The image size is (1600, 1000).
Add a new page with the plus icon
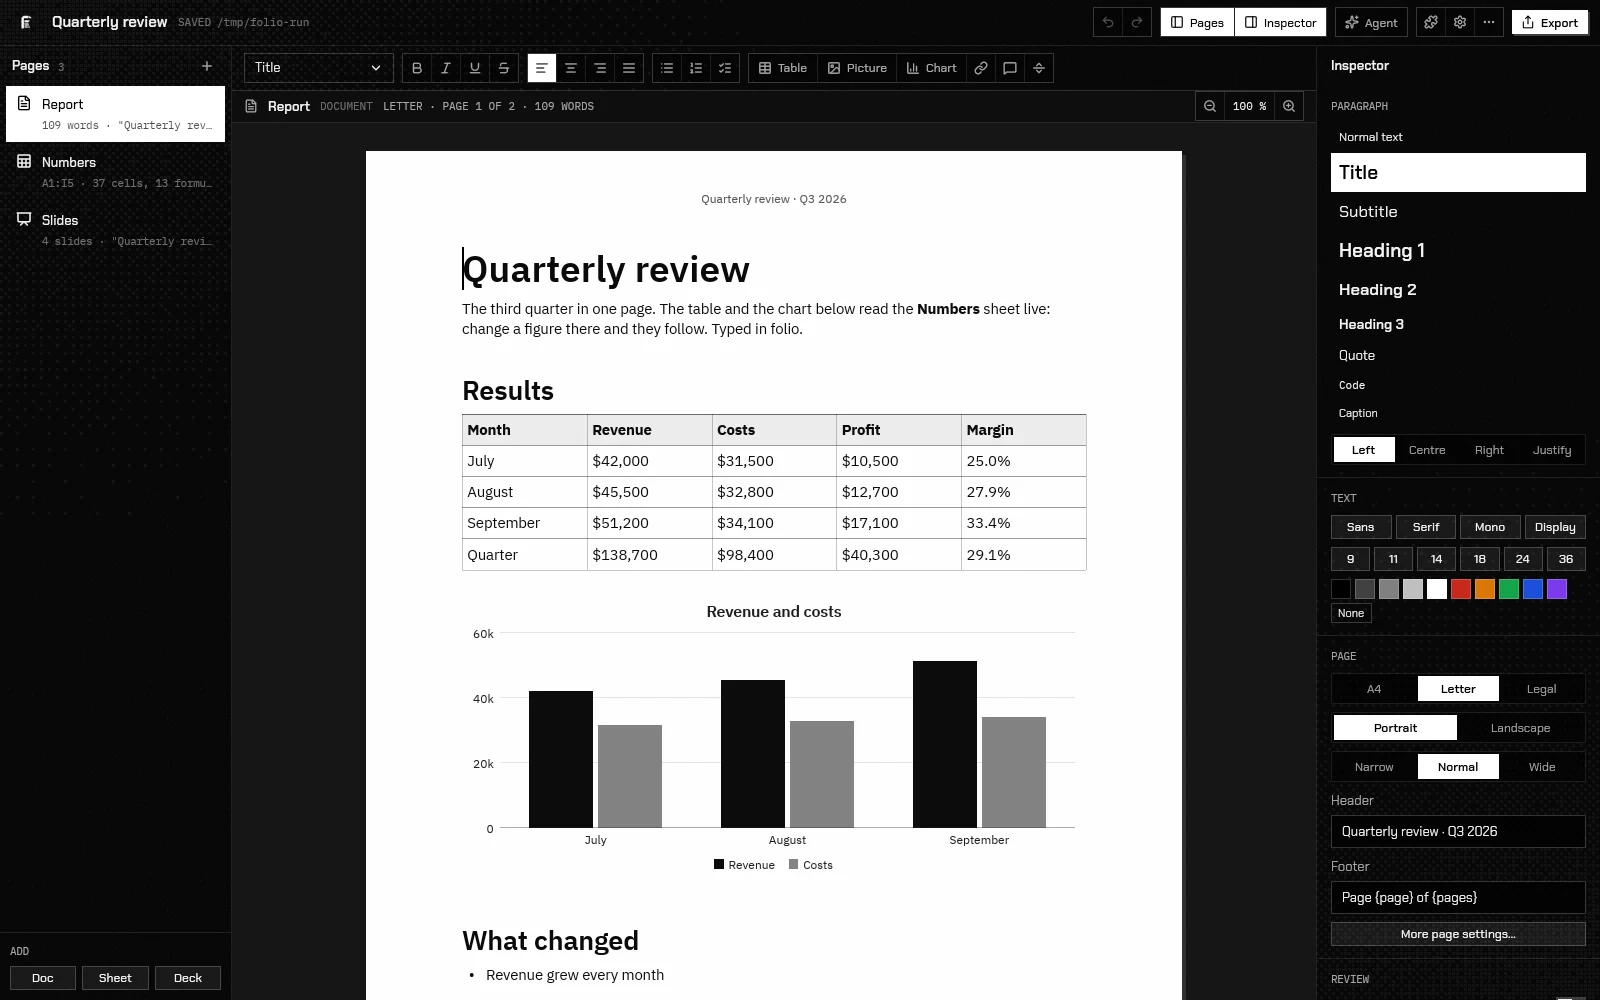207,66
